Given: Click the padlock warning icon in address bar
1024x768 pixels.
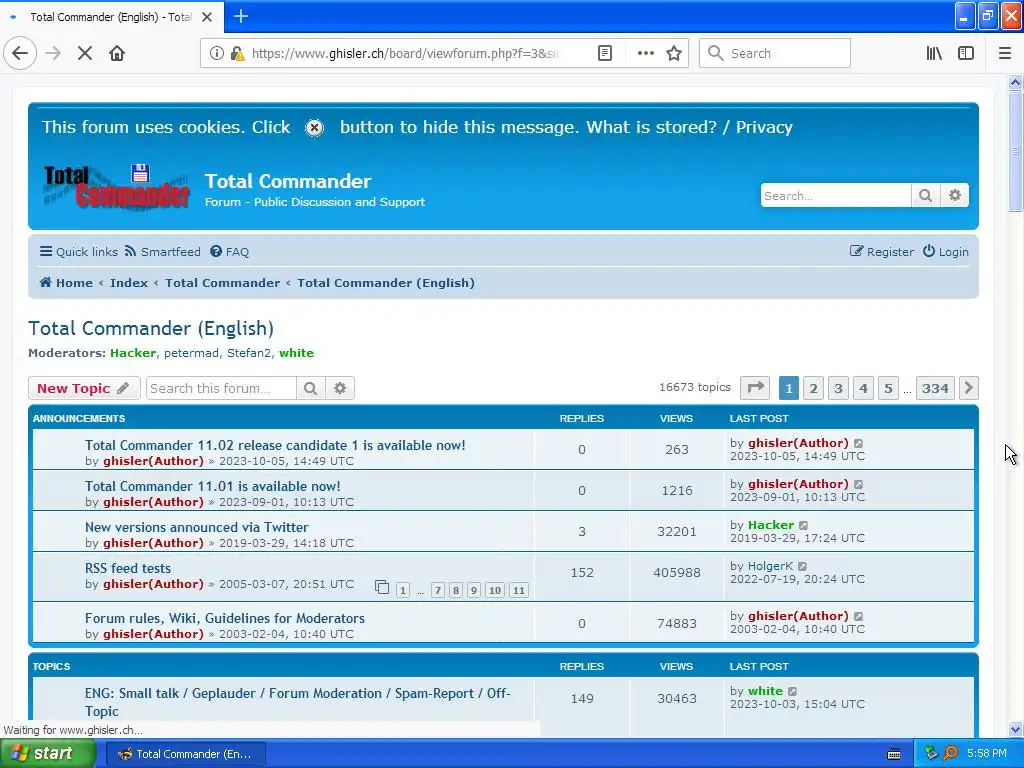Looking at the screenshot, I should pyautogui.click(x=238, y=54).
